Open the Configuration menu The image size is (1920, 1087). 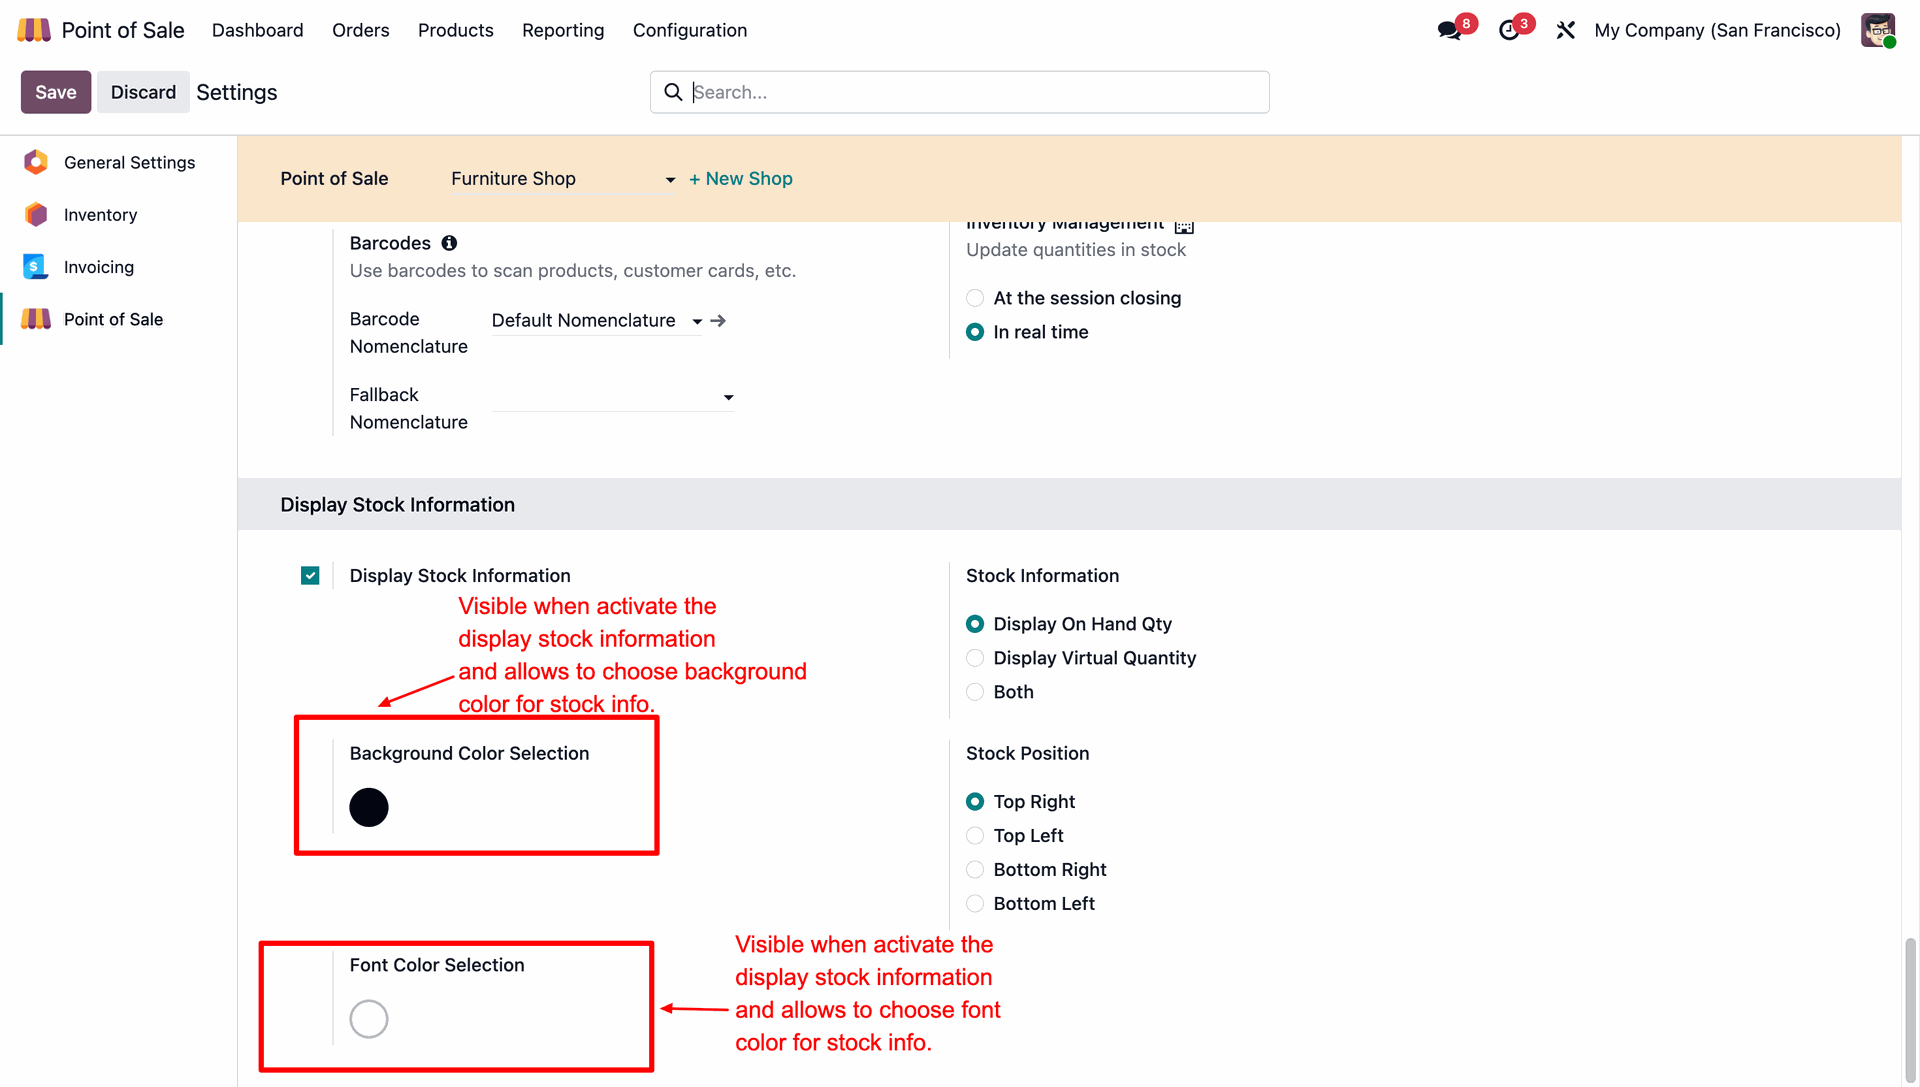pyautogui.click(x=689, y=30)
